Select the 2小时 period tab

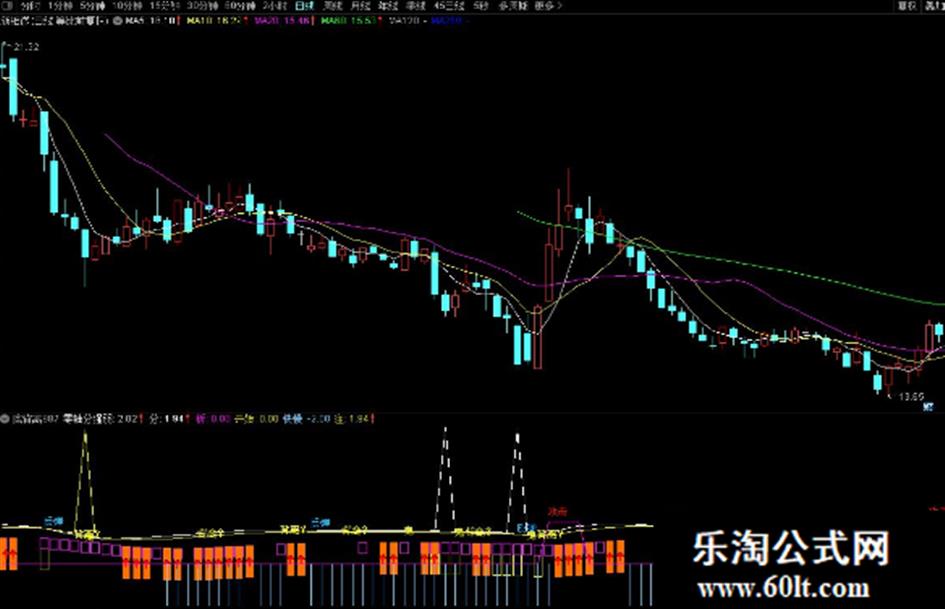pyautogui.click(x=275, y=6)
